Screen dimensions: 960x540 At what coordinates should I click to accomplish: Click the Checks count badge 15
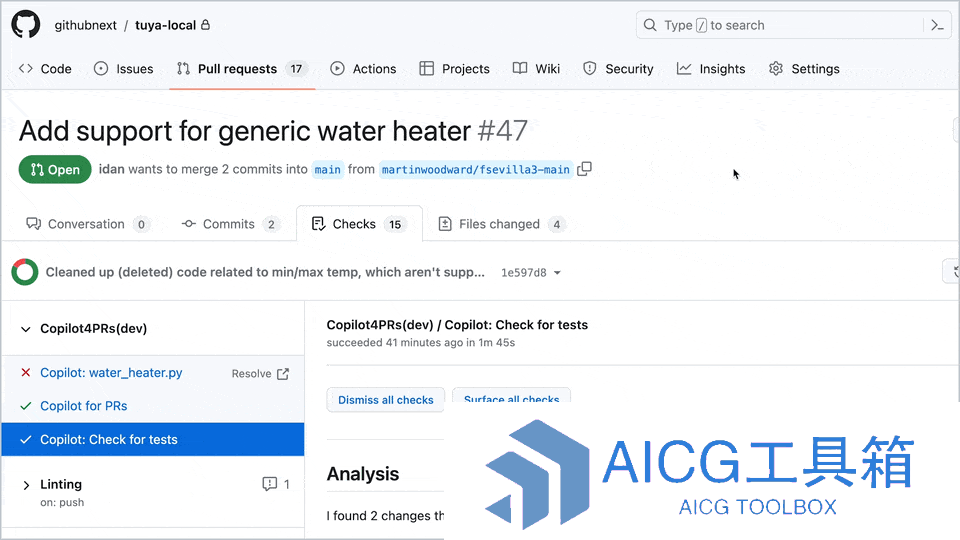click(x=396, y=225)
